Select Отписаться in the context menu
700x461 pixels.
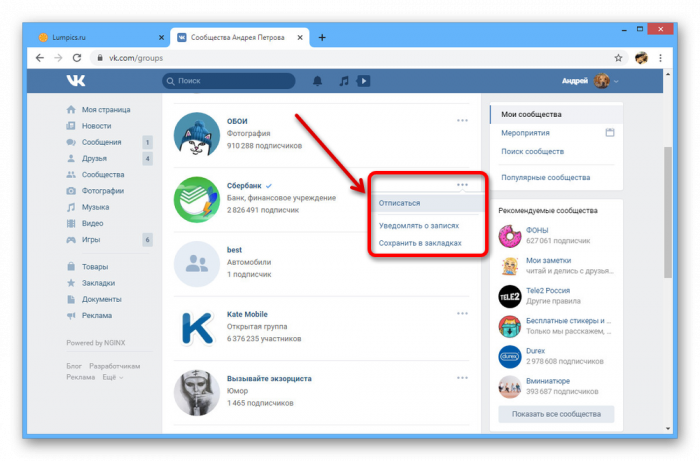400,203
